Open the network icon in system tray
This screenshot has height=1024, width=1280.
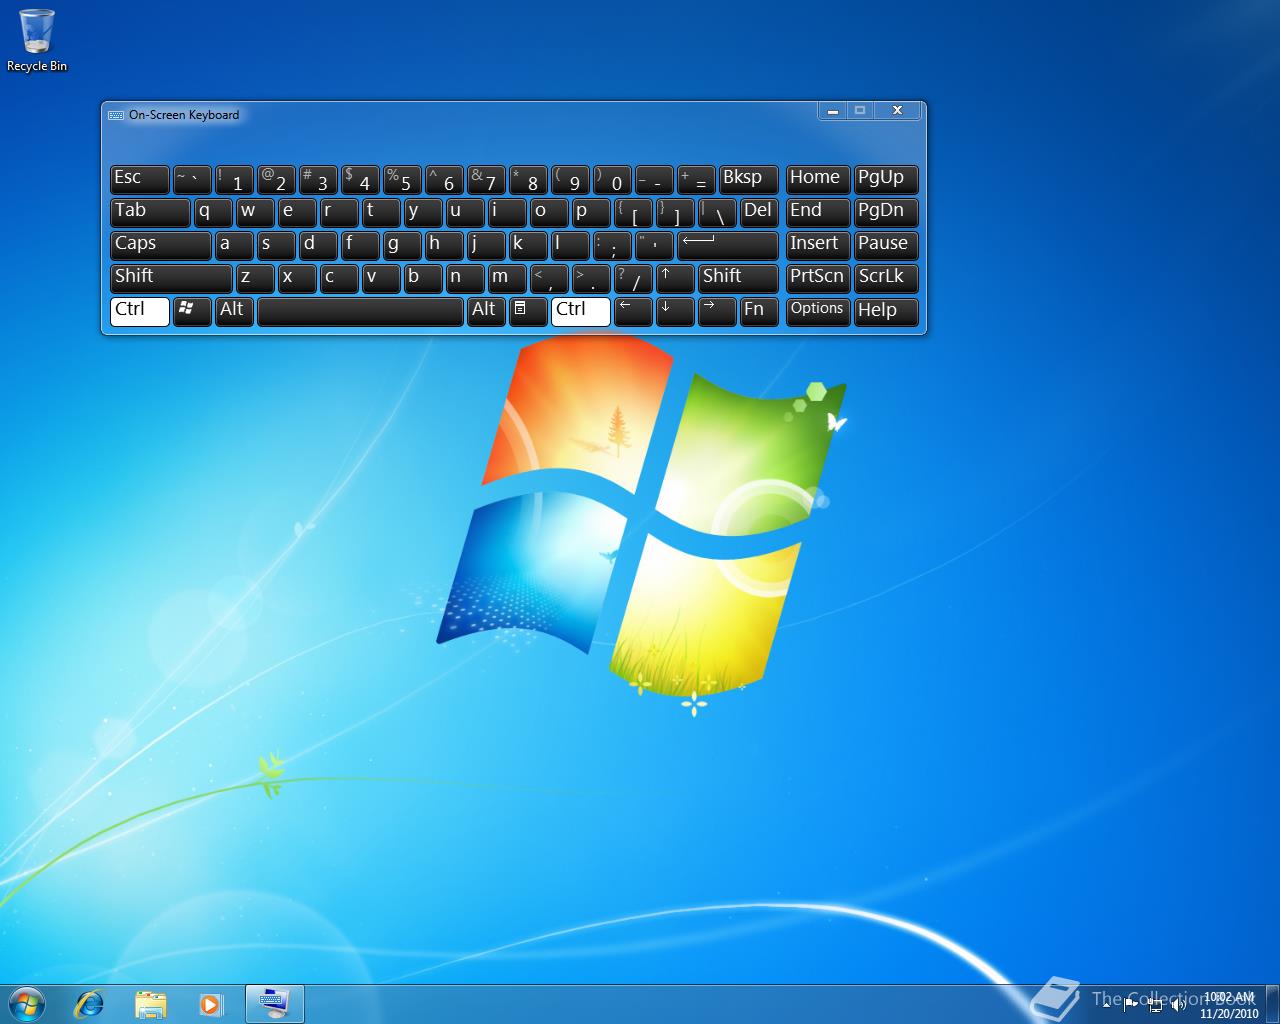pos(1155,1005)
